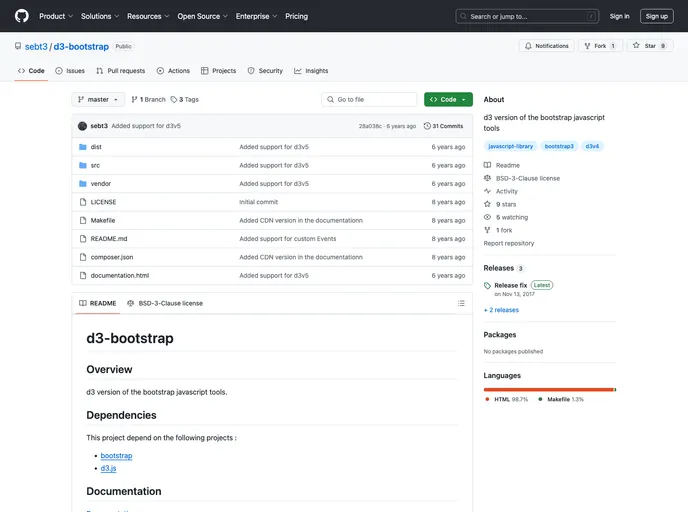Open commit hash 28a038c

point(370,126)
